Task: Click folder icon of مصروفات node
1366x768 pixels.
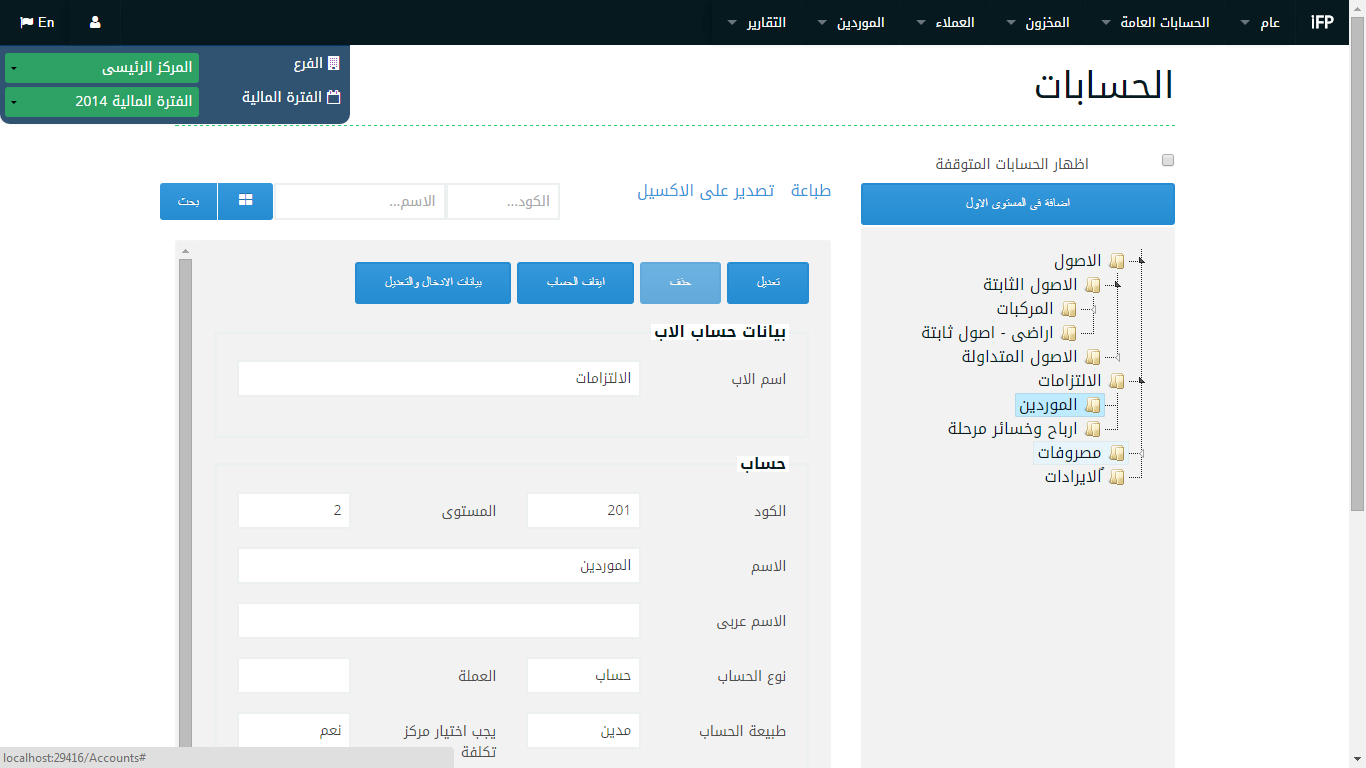Action: 1117,454
